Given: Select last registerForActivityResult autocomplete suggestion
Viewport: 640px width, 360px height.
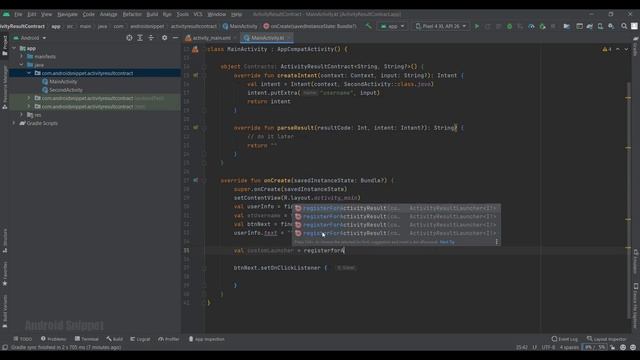Looking at the screenshot, I should pos(396,233).
